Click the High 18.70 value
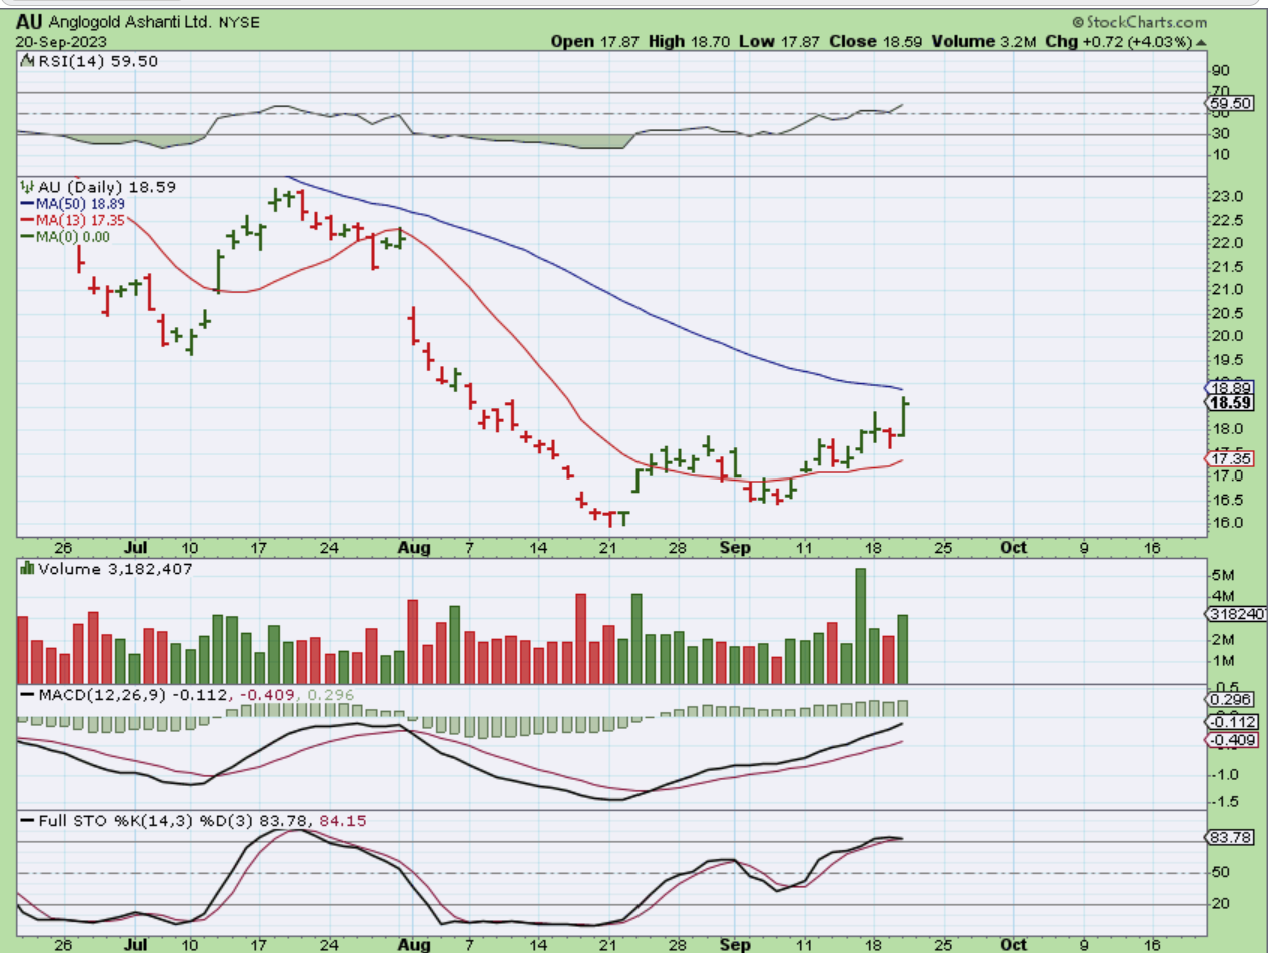Screen dimensions: 1272x954 689,42
